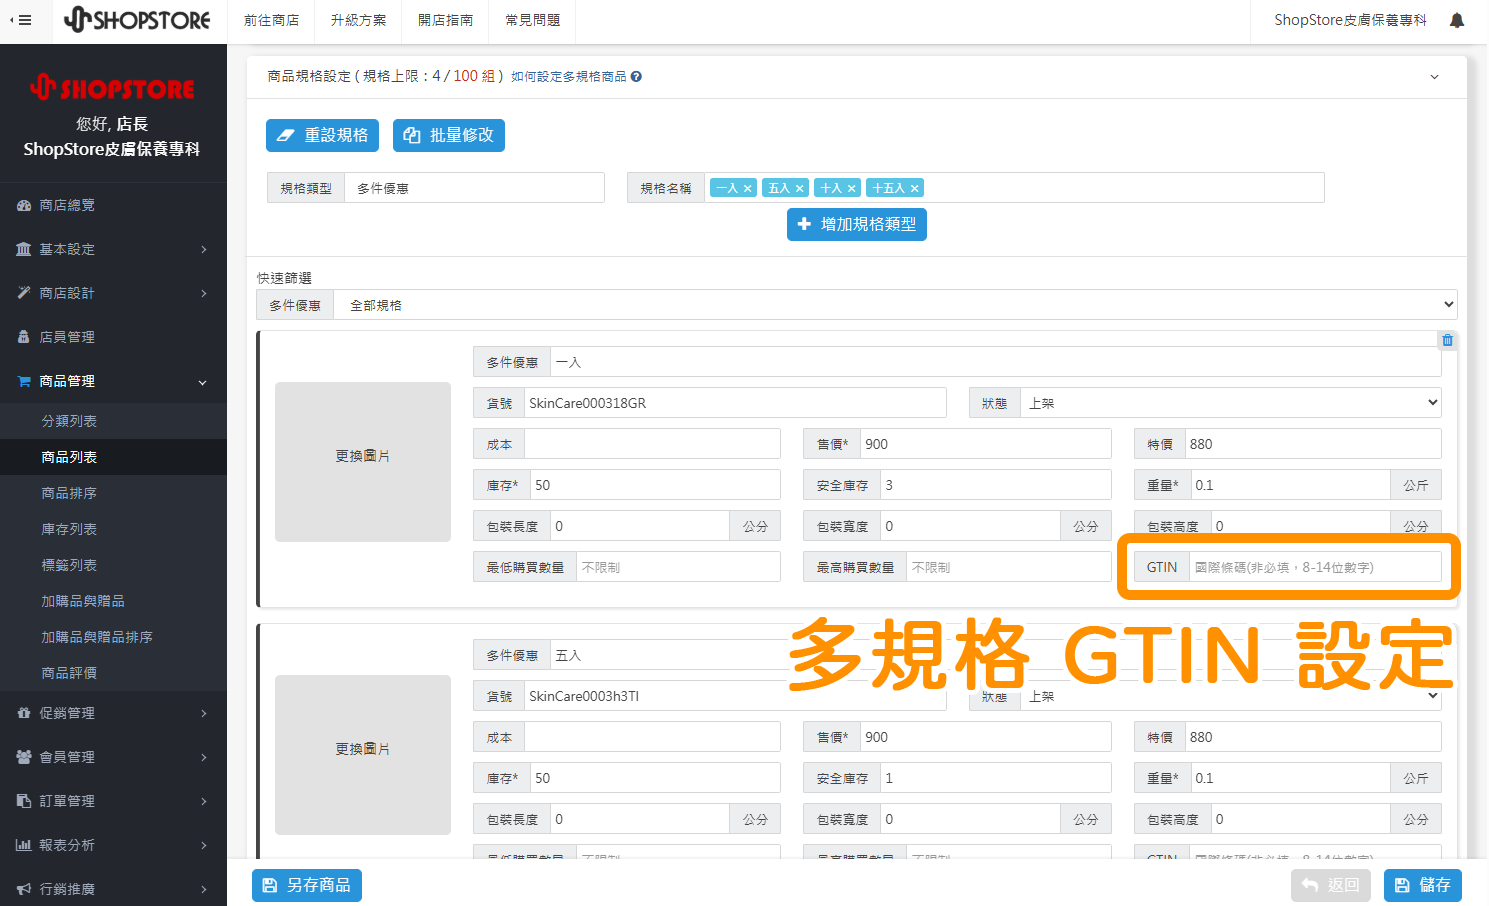Click the 另存商品 button

click(x=307, y=885)
